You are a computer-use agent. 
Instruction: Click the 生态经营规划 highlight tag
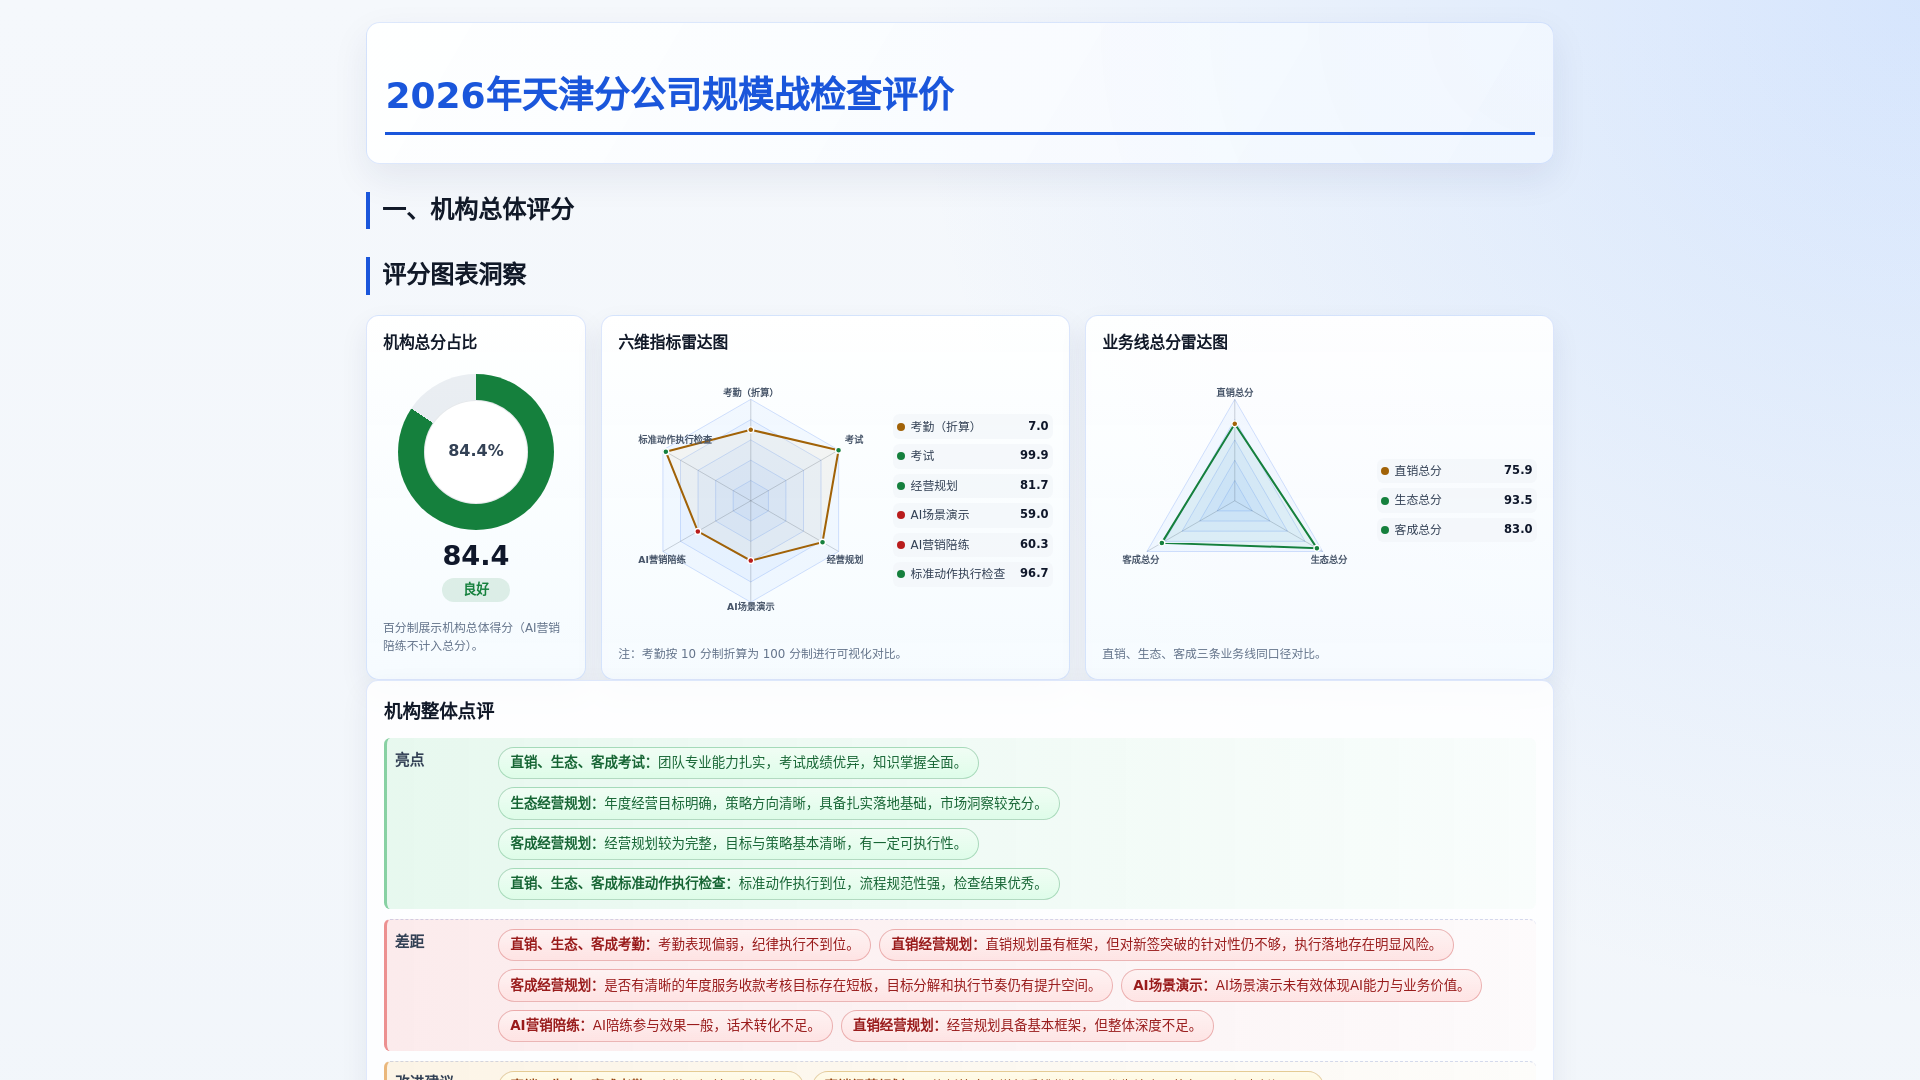pos(779,804)
